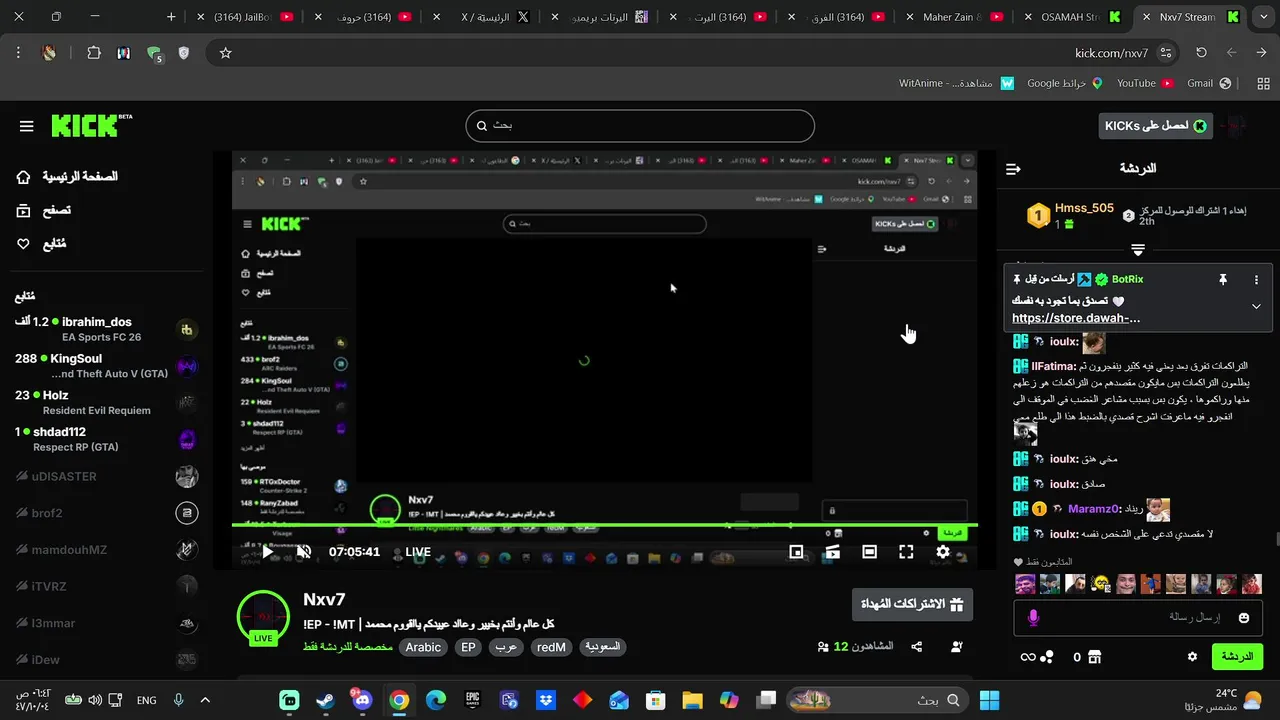Open the home page item in the sidebar
Screen dimensions: 1280x720
pyautogui.click(x=67, y=177)
